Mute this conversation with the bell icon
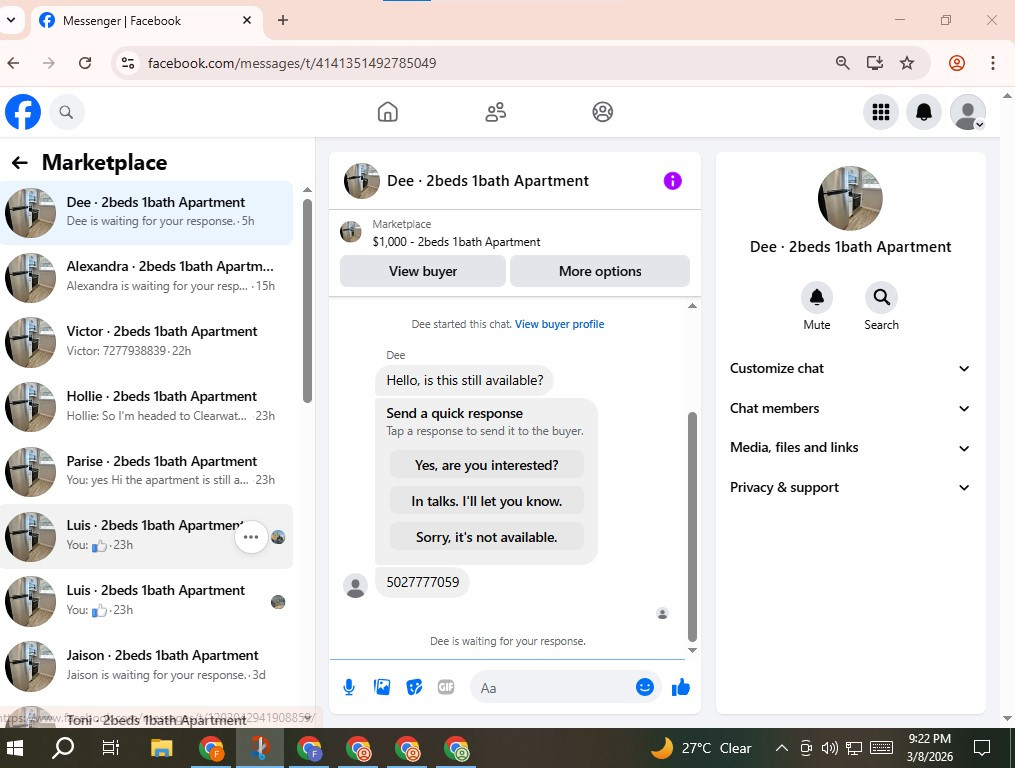Image resolution: width=1015 pixels, height=768 pixels. point(817,297)
